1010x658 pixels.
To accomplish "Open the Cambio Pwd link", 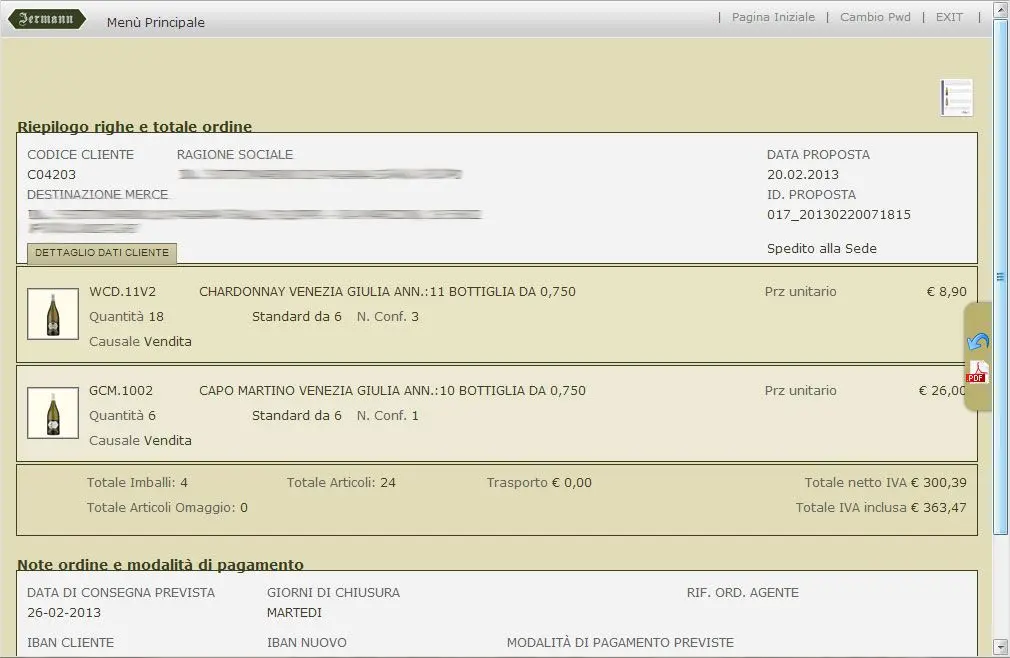I will [875, 17].
